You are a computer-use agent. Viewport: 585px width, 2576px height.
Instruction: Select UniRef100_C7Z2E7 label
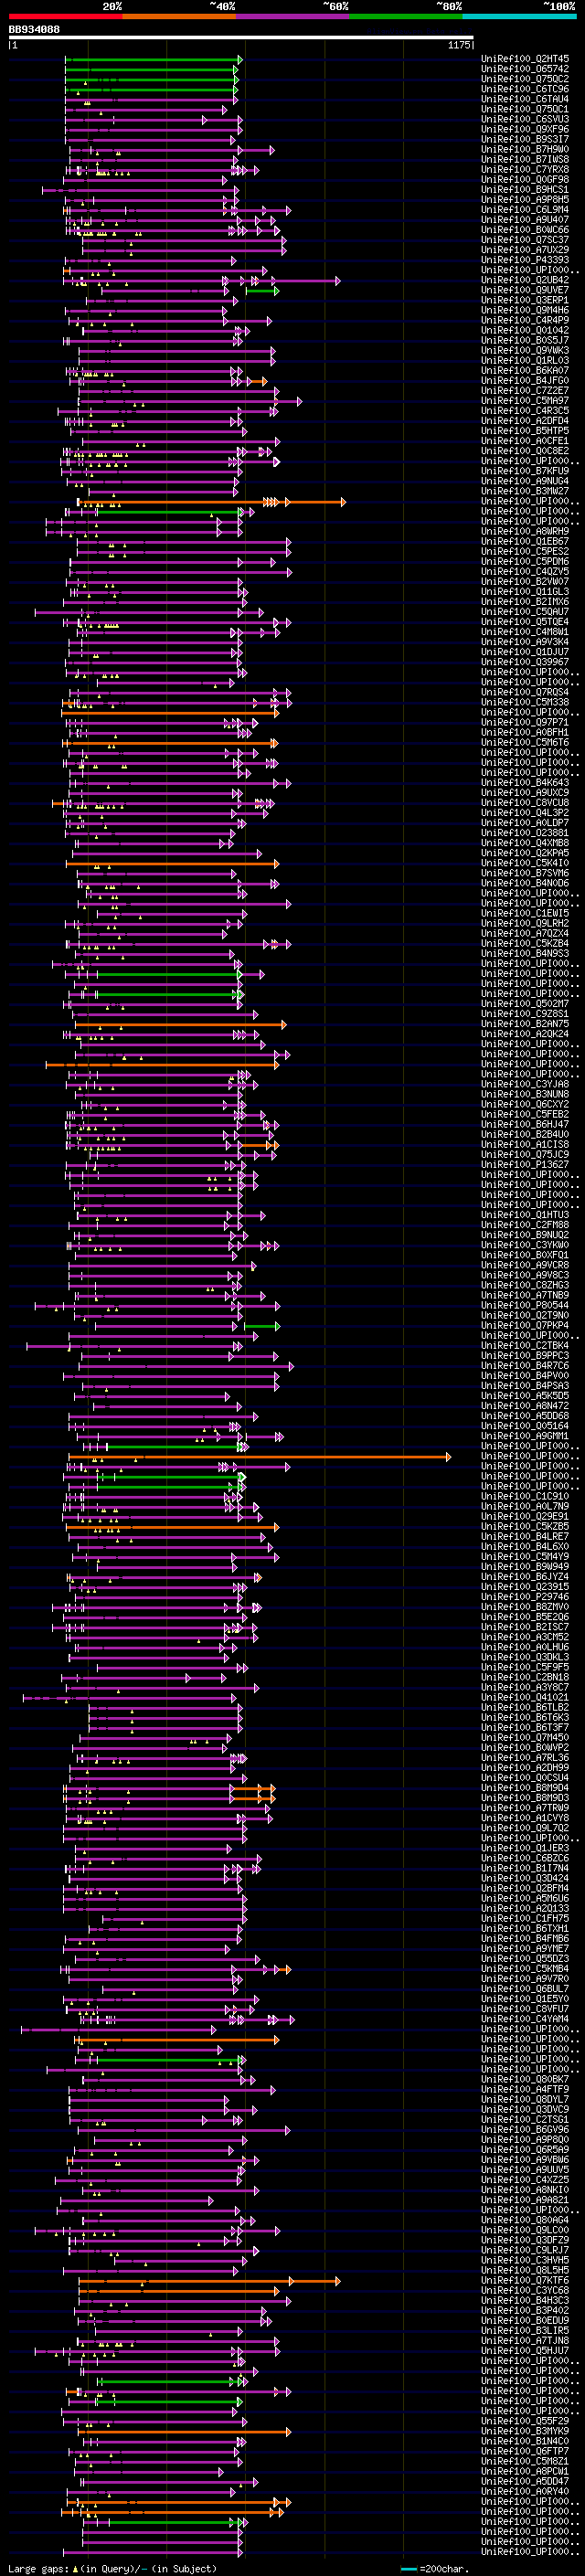click(x=525, y=391)
